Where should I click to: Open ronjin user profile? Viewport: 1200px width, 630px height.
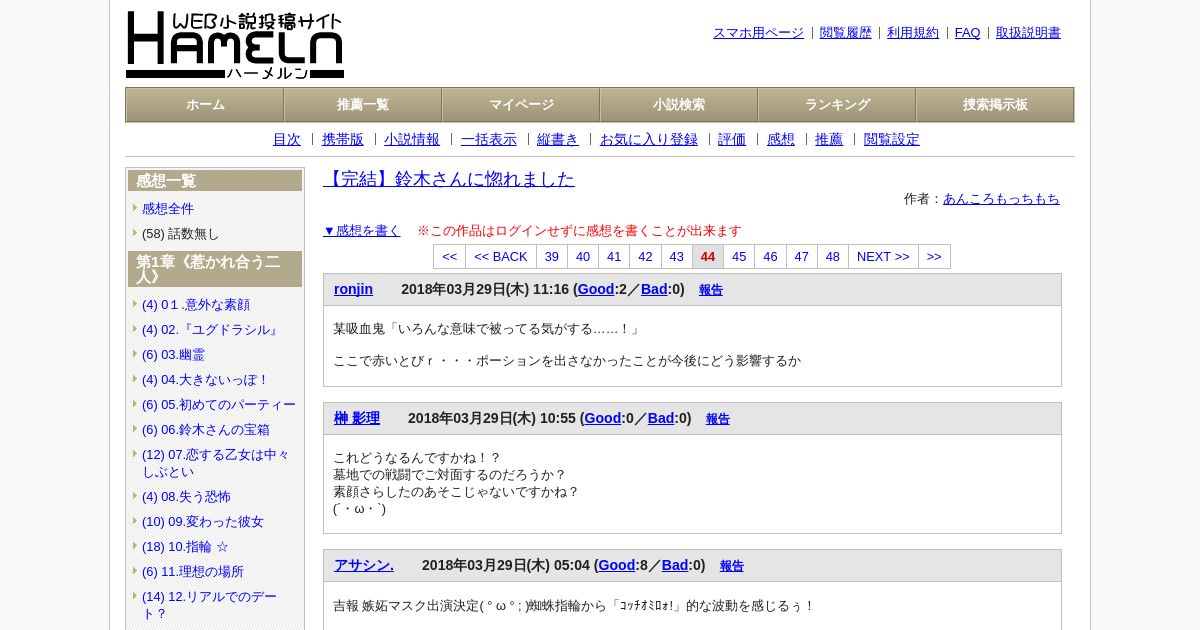pos(353,290)
